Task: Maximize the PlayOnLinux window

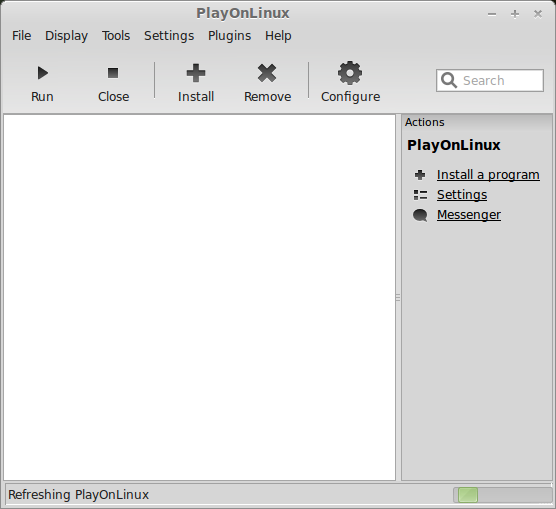Action: point(515,14)
